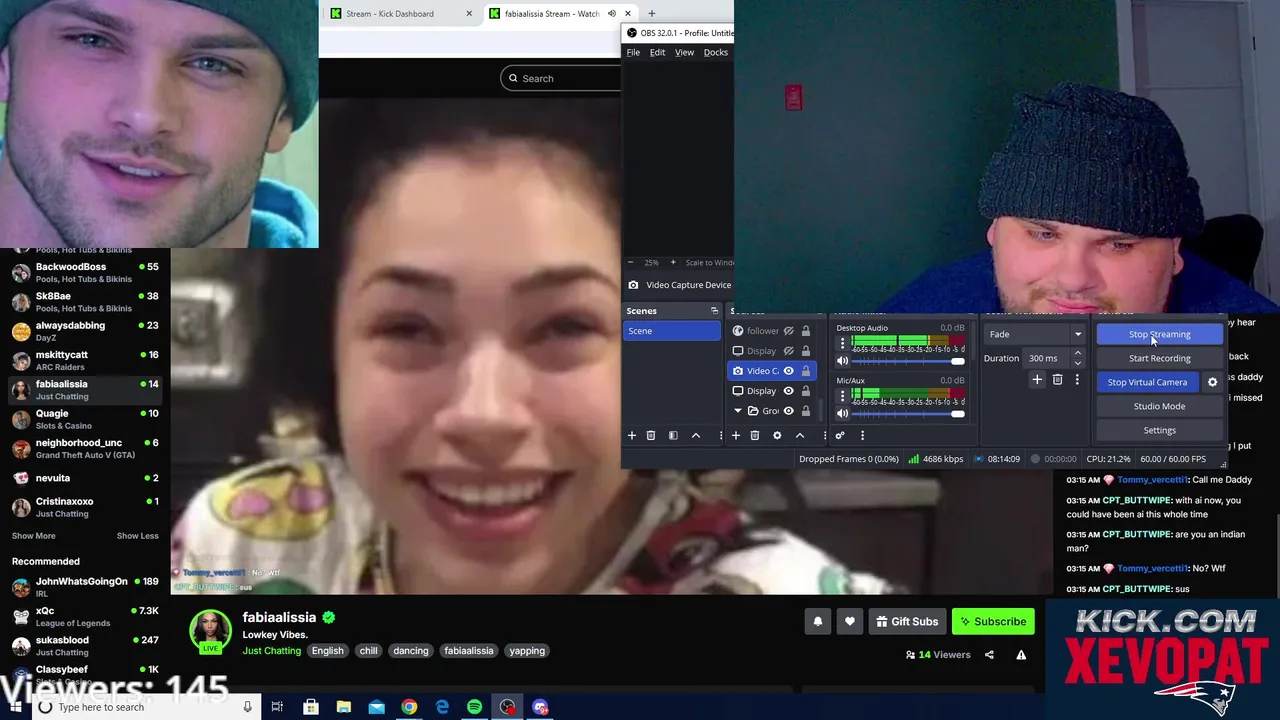Viewport: 1280px width, 720px height.
Task: Add a new scene with the Scenes plus icon
Action: click(x=631, y=436)
